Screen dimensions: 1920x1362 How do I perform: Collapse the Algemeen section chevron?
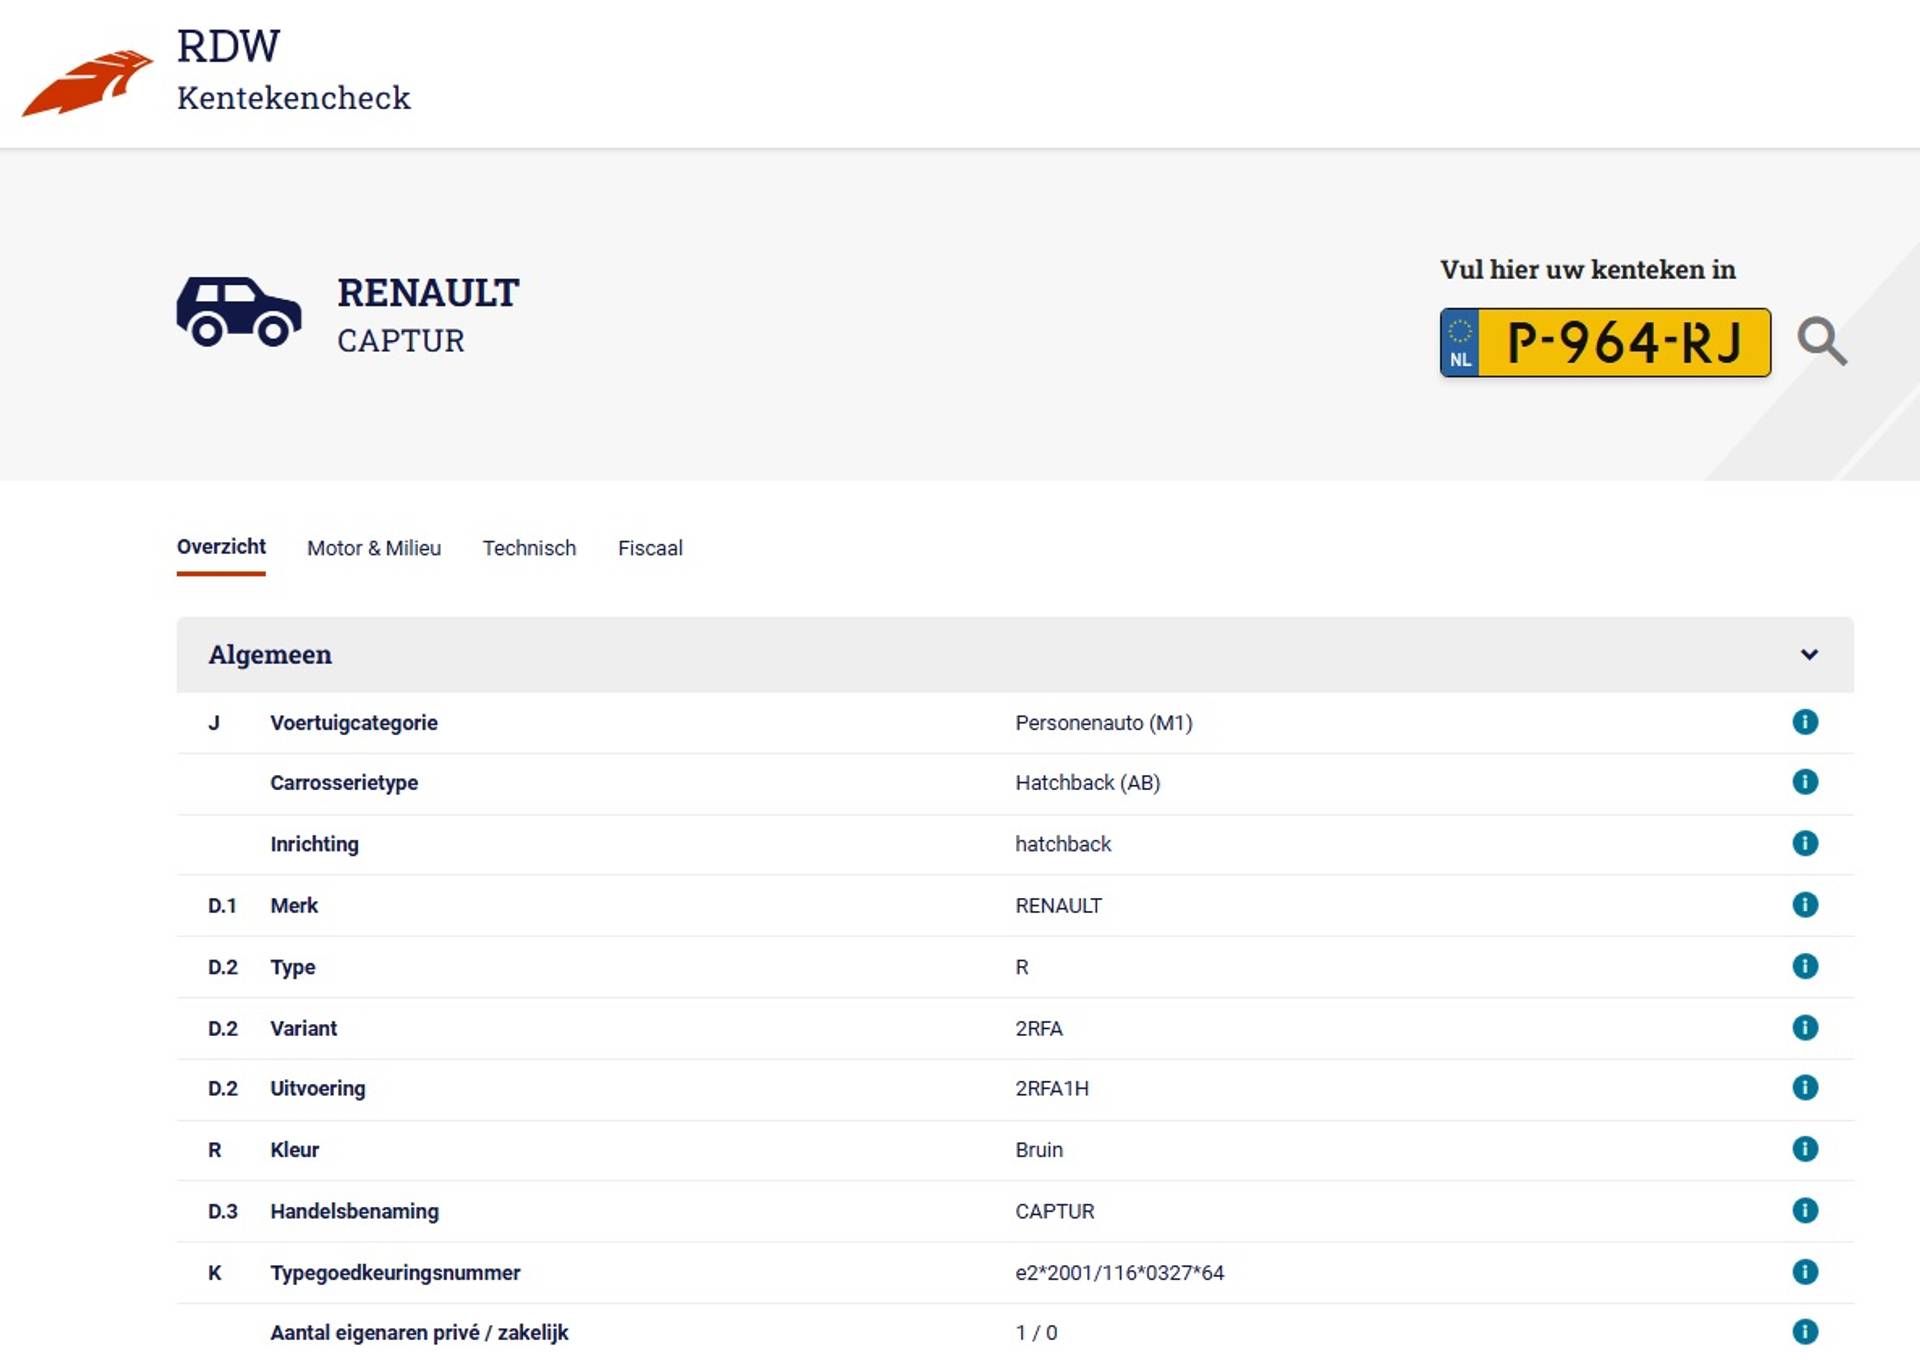click(1808, 655)
